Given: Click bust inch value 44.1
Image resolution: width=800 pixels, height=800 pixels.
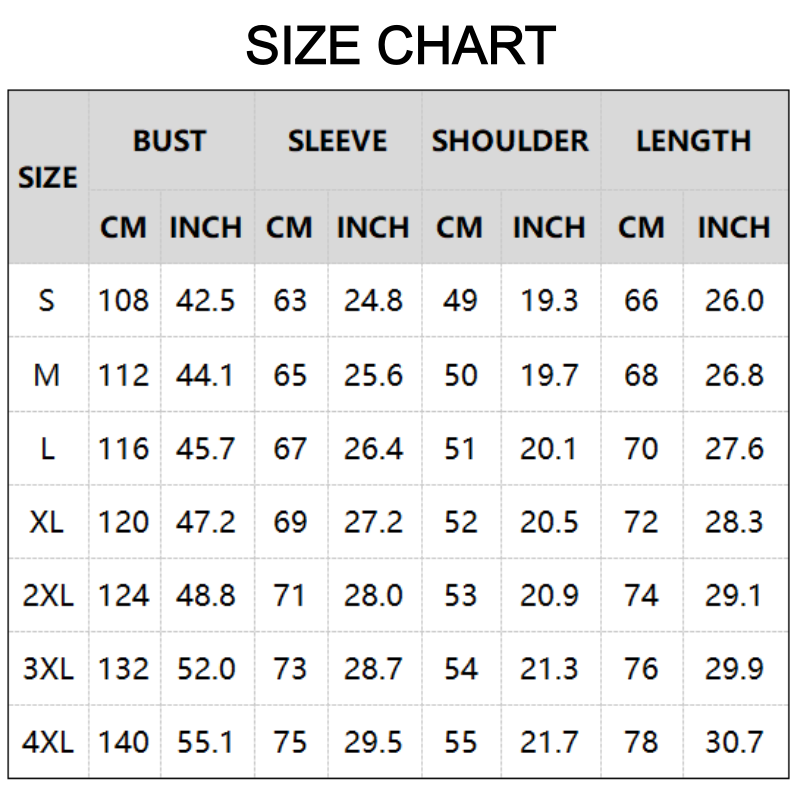Looking at the screenshot, I should [x=205, y=375].
